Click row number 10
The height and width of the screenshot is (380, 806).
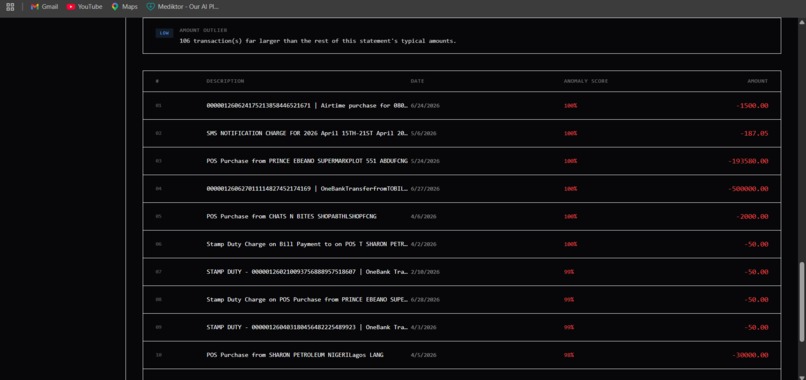coord(158,355)
